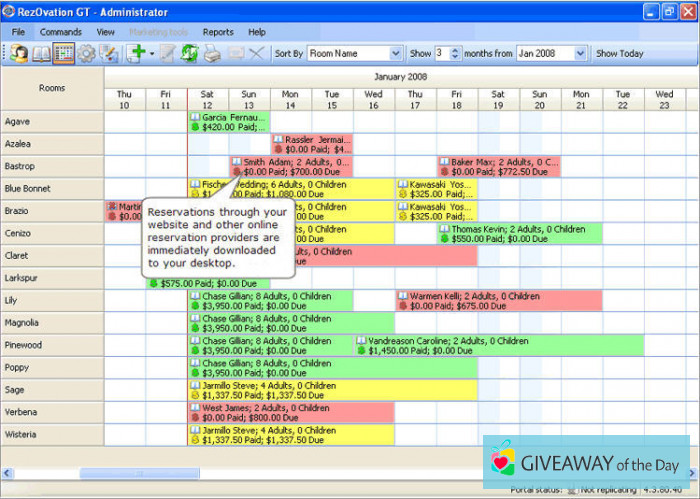Open the Sort By Room Name dropdown
The height and width of the screenshot is (499, 700).
pyautogui.click(x=354, y=54)
